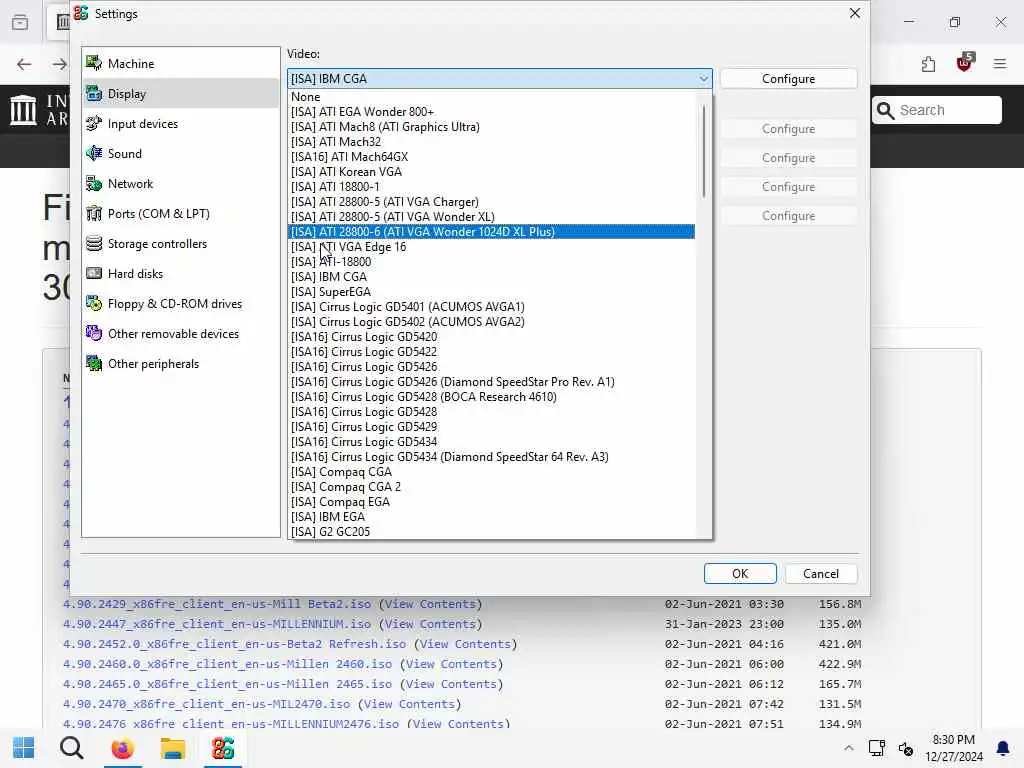Select [ISA16] Cirrus Logic GD5428 (BOCA Research 4610)
Screen dimensions: 1024x768
coord(491,397)
